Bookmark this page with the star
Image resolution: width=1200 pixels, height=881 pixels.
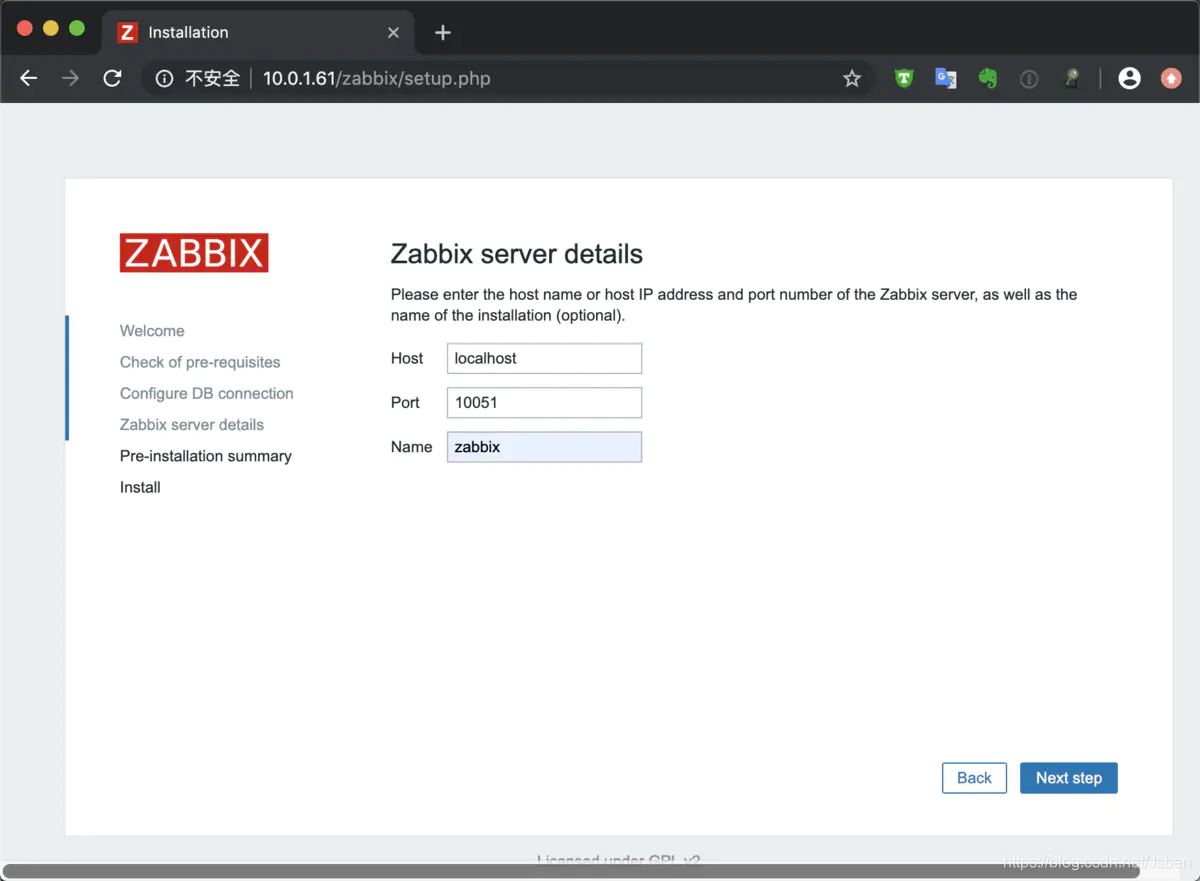(852, 78)
